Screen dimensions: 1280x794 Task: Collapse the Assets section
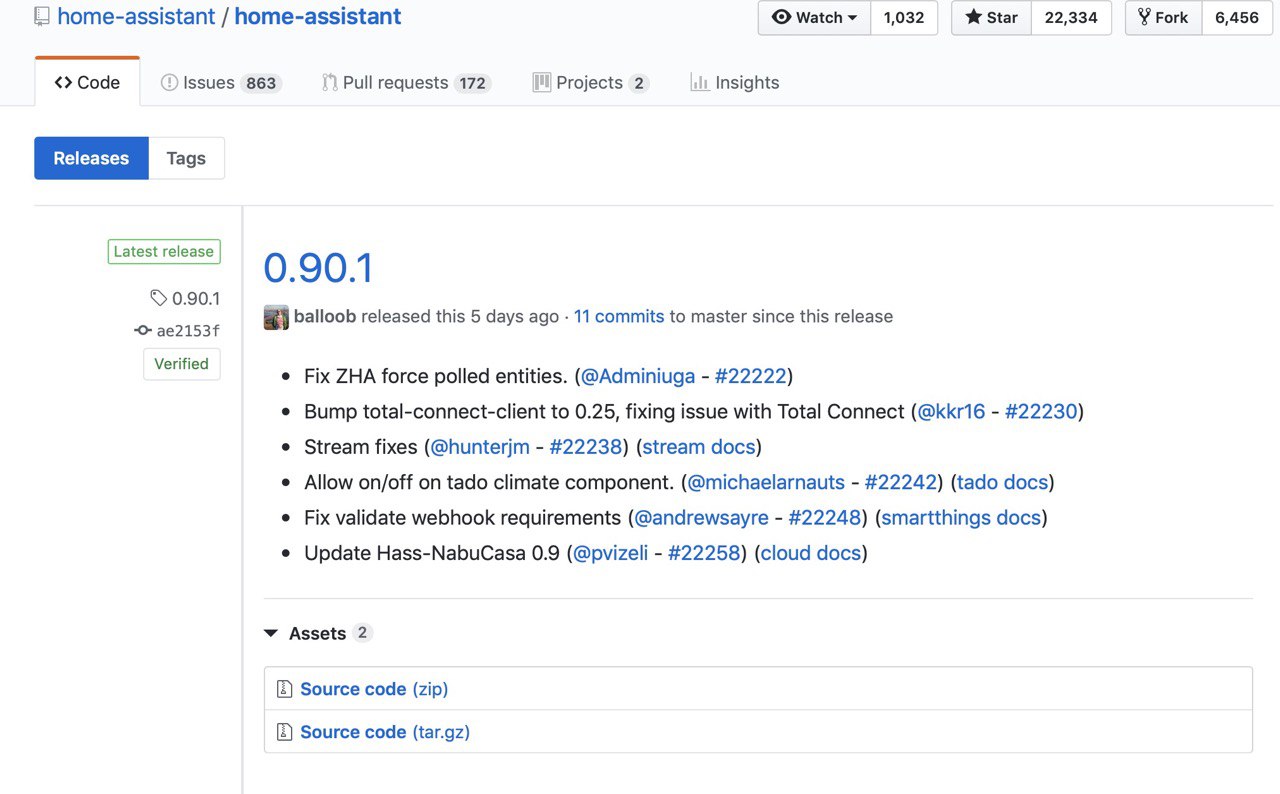[318, 633]
